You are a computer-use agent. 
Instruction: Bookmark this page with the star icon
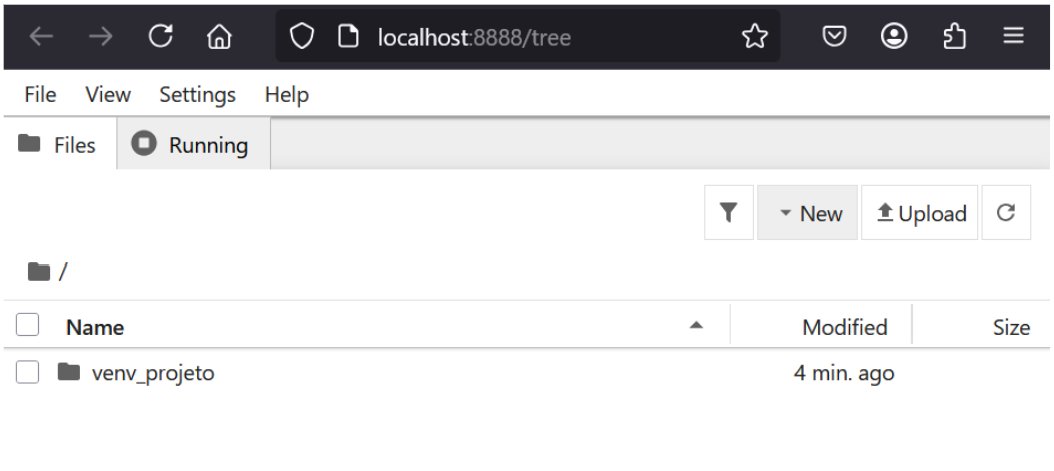pos(755,36)
